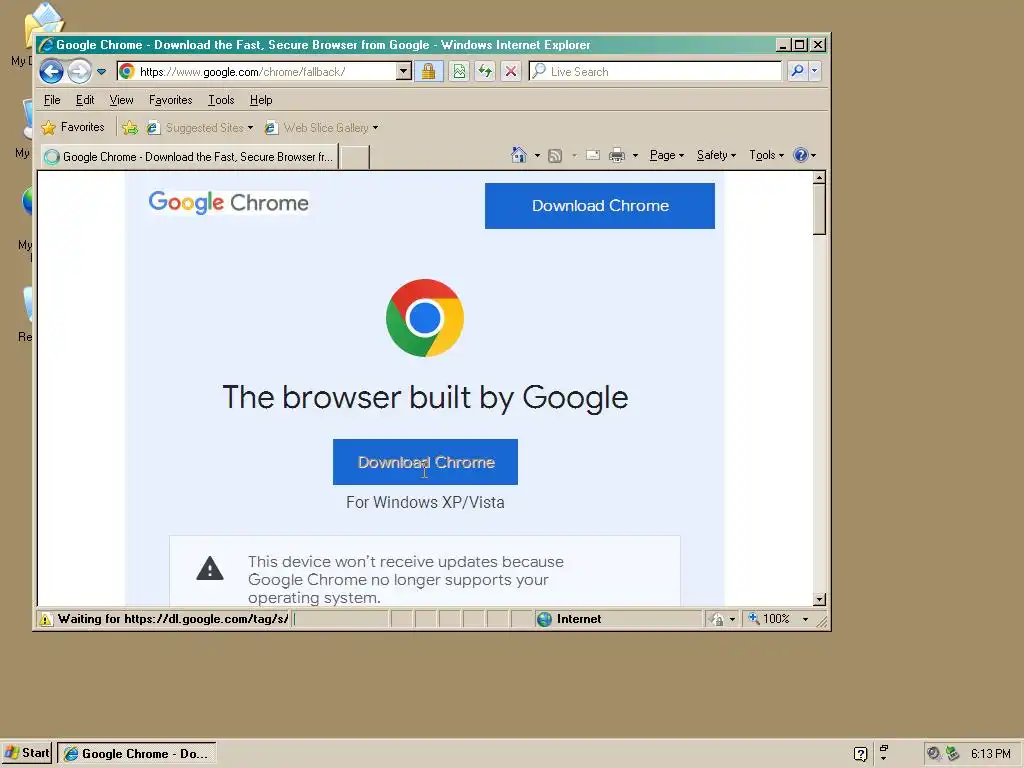Click the Internet zone globe icon
1024x768 pixels.
click(544, 619)
